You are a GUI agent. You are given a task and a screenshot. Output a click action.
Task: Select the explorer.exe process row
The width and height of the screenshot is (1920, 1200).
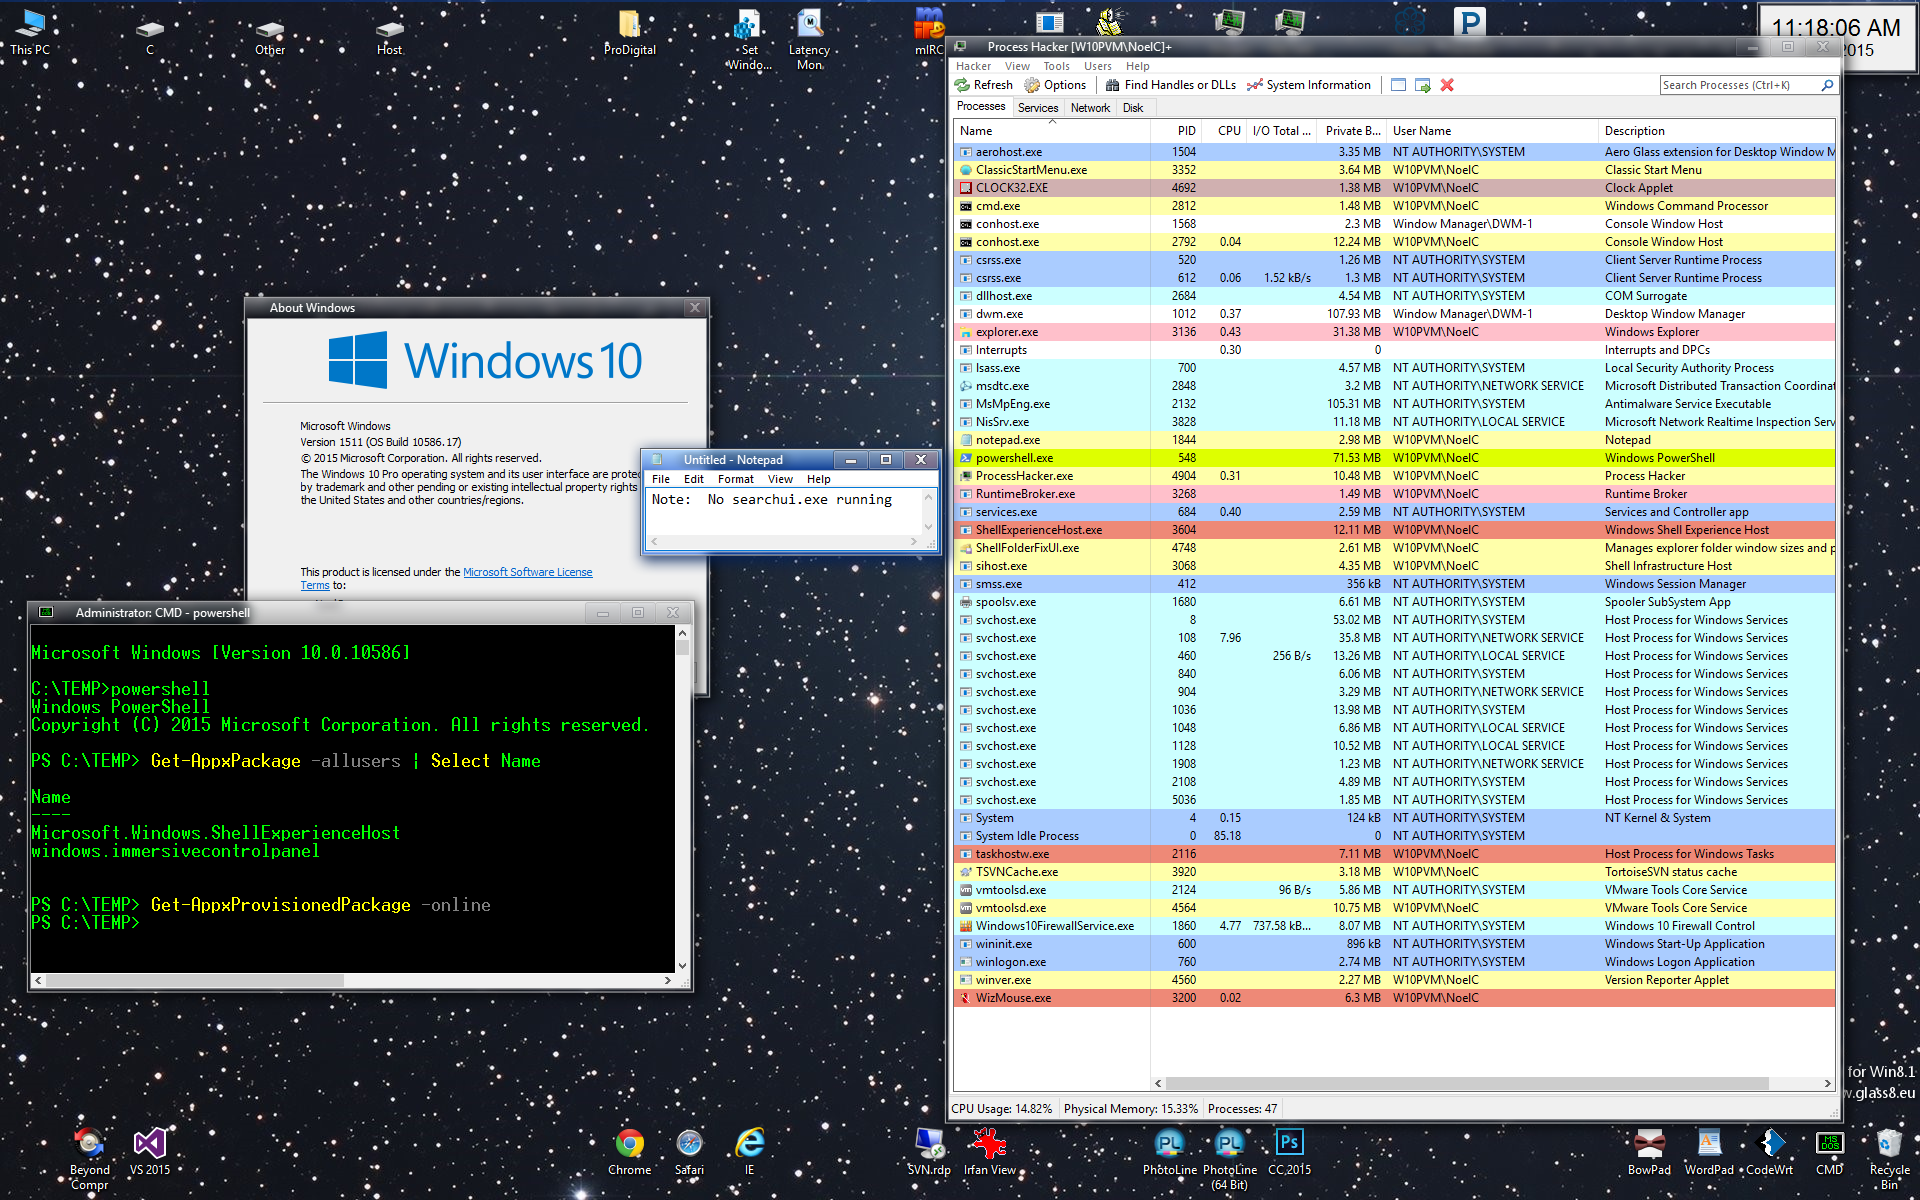pos(1394,332)
